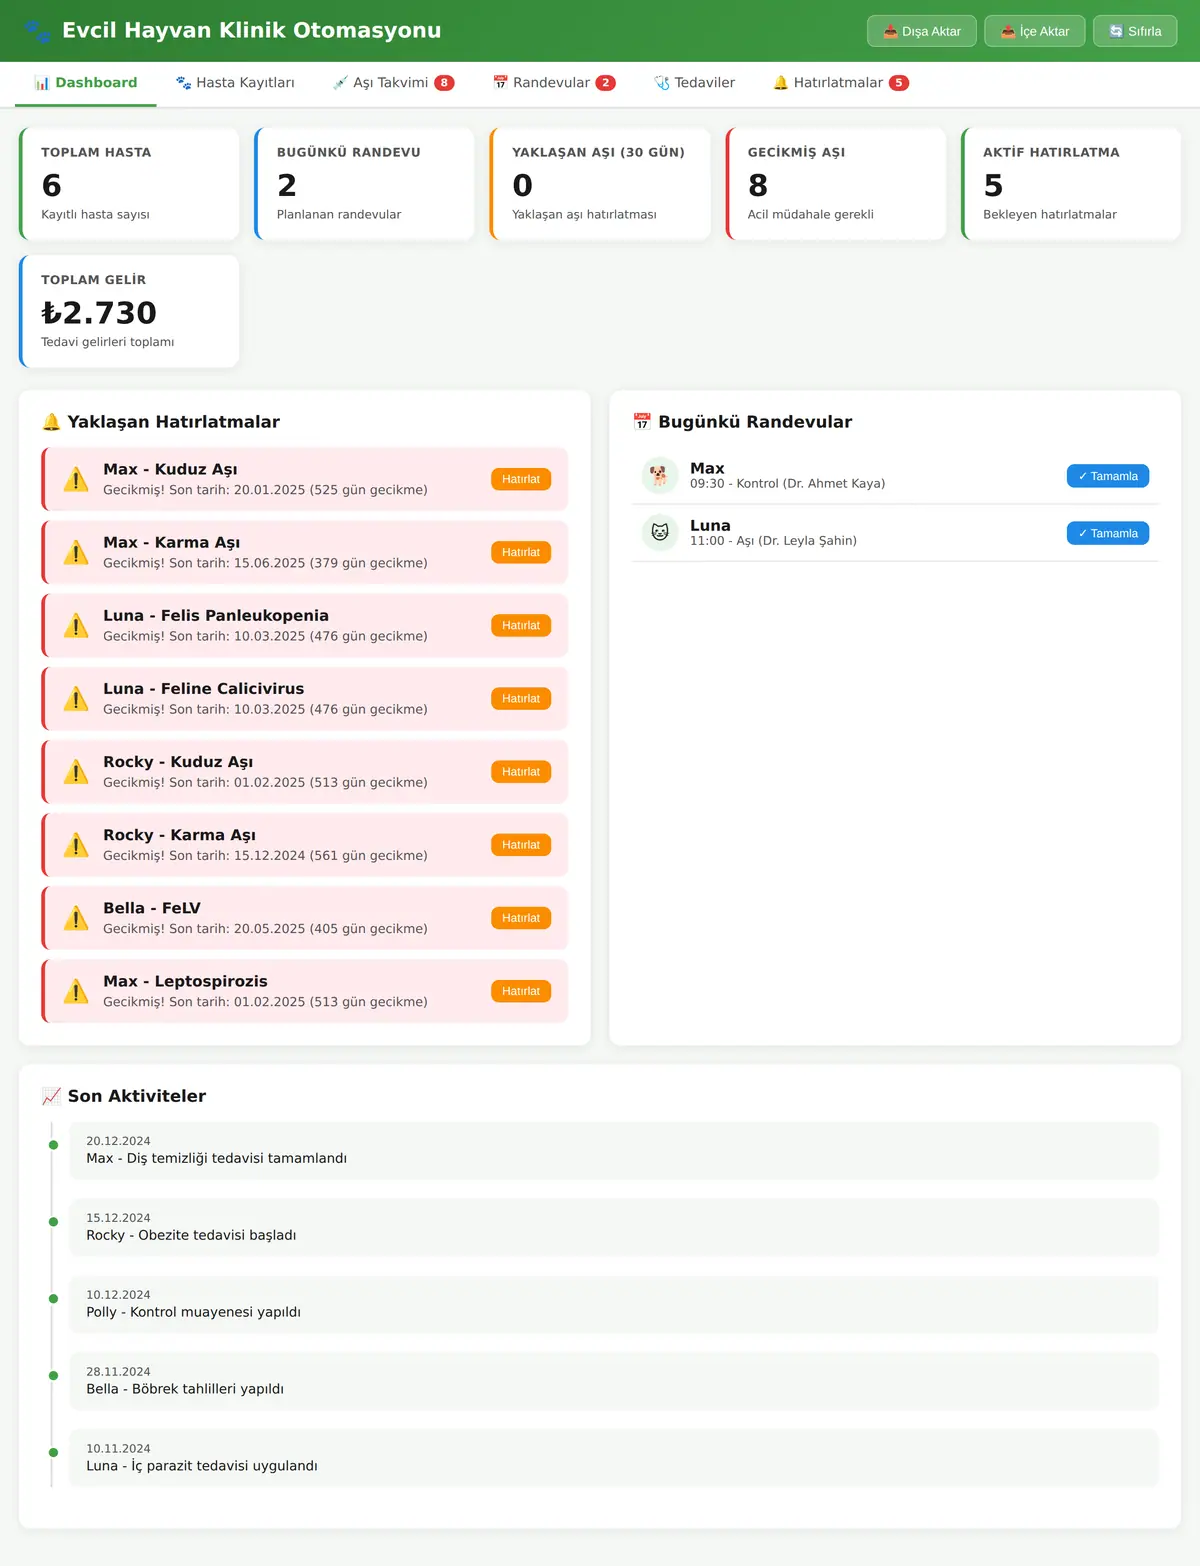
Task: Click Hatırlat for Max - Karma Aşı
Action: [521, 552]
